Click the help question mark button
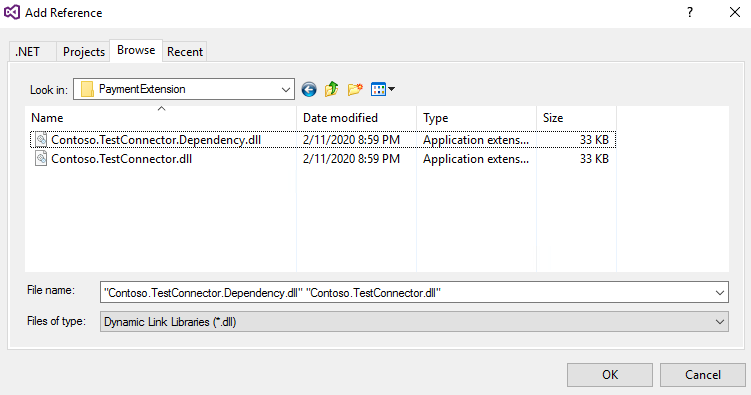Screen dimensions: 751x395 point(690,12)
